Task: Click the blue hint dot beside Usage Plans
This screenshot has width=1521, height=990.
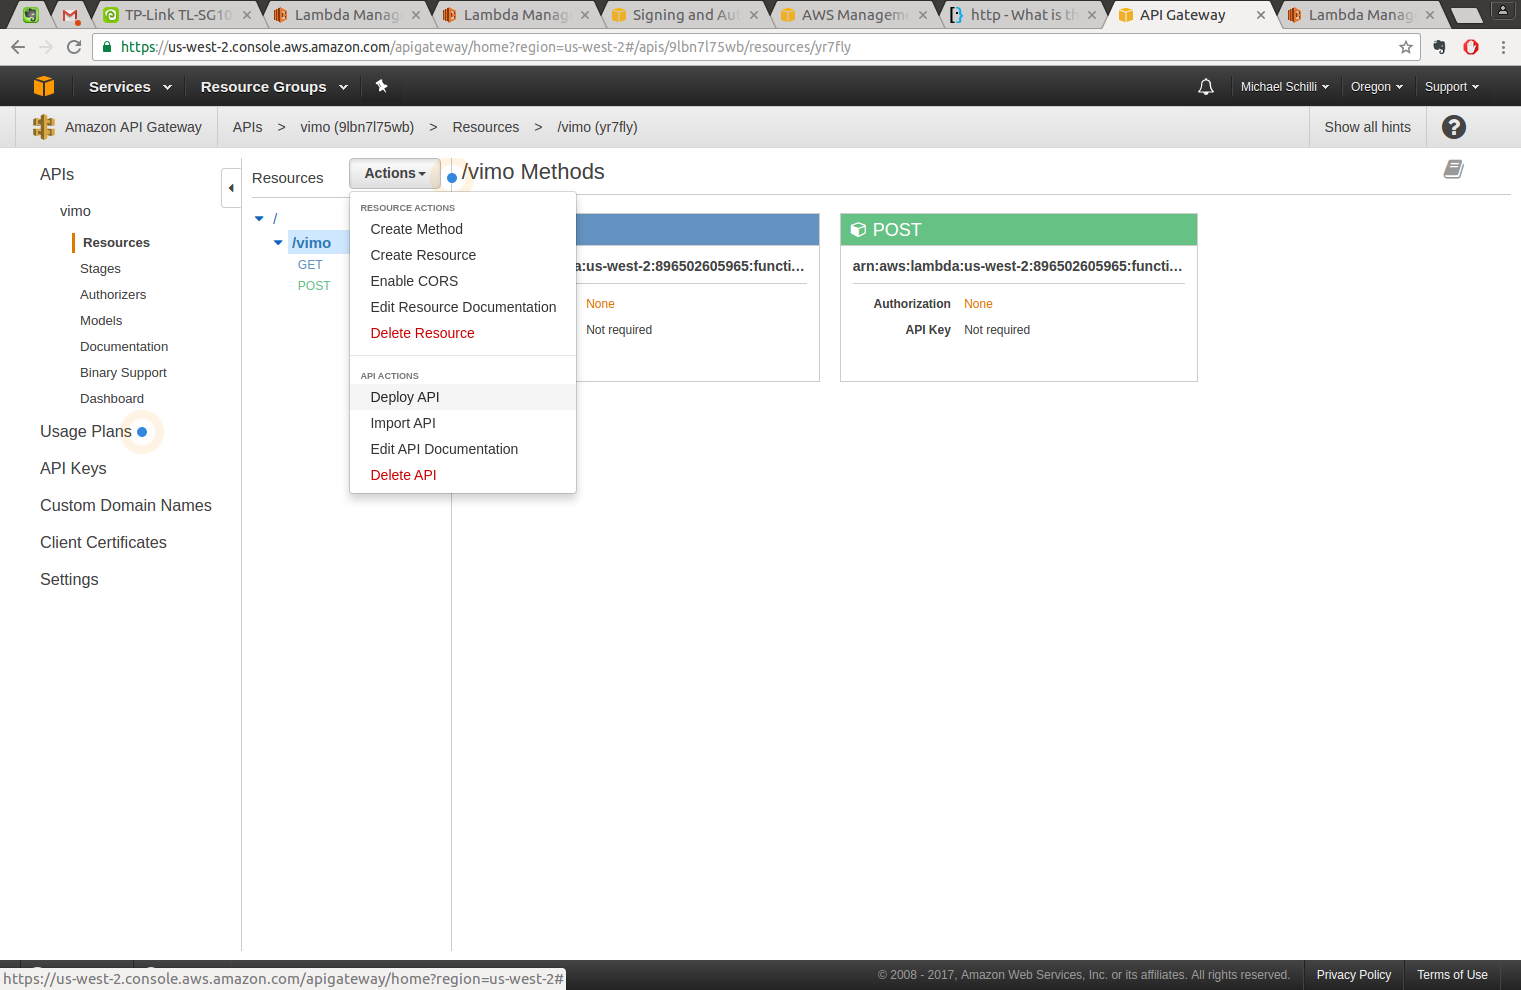Action: tap(142, 432)
